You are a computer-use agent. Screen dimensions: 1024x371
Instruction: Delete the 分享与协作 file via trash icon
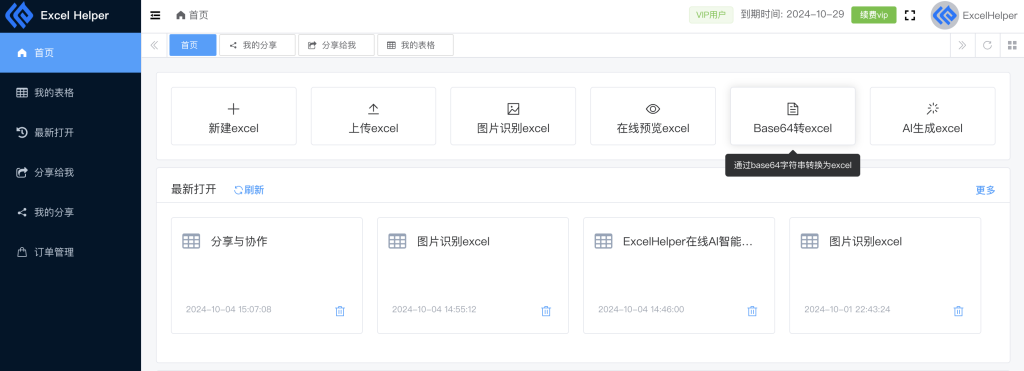click(340, 311)
